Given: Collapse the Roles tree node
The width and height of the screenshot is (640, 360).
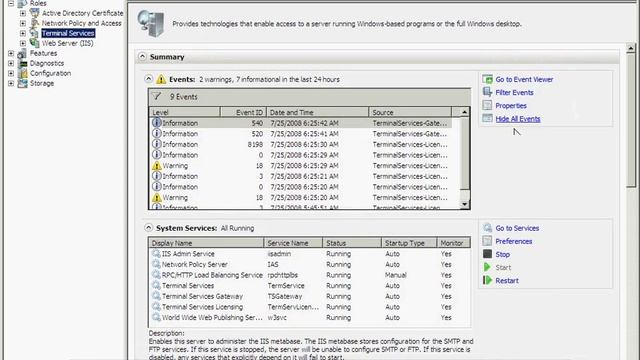Looking at the screenshot, I should click(11, 3).
